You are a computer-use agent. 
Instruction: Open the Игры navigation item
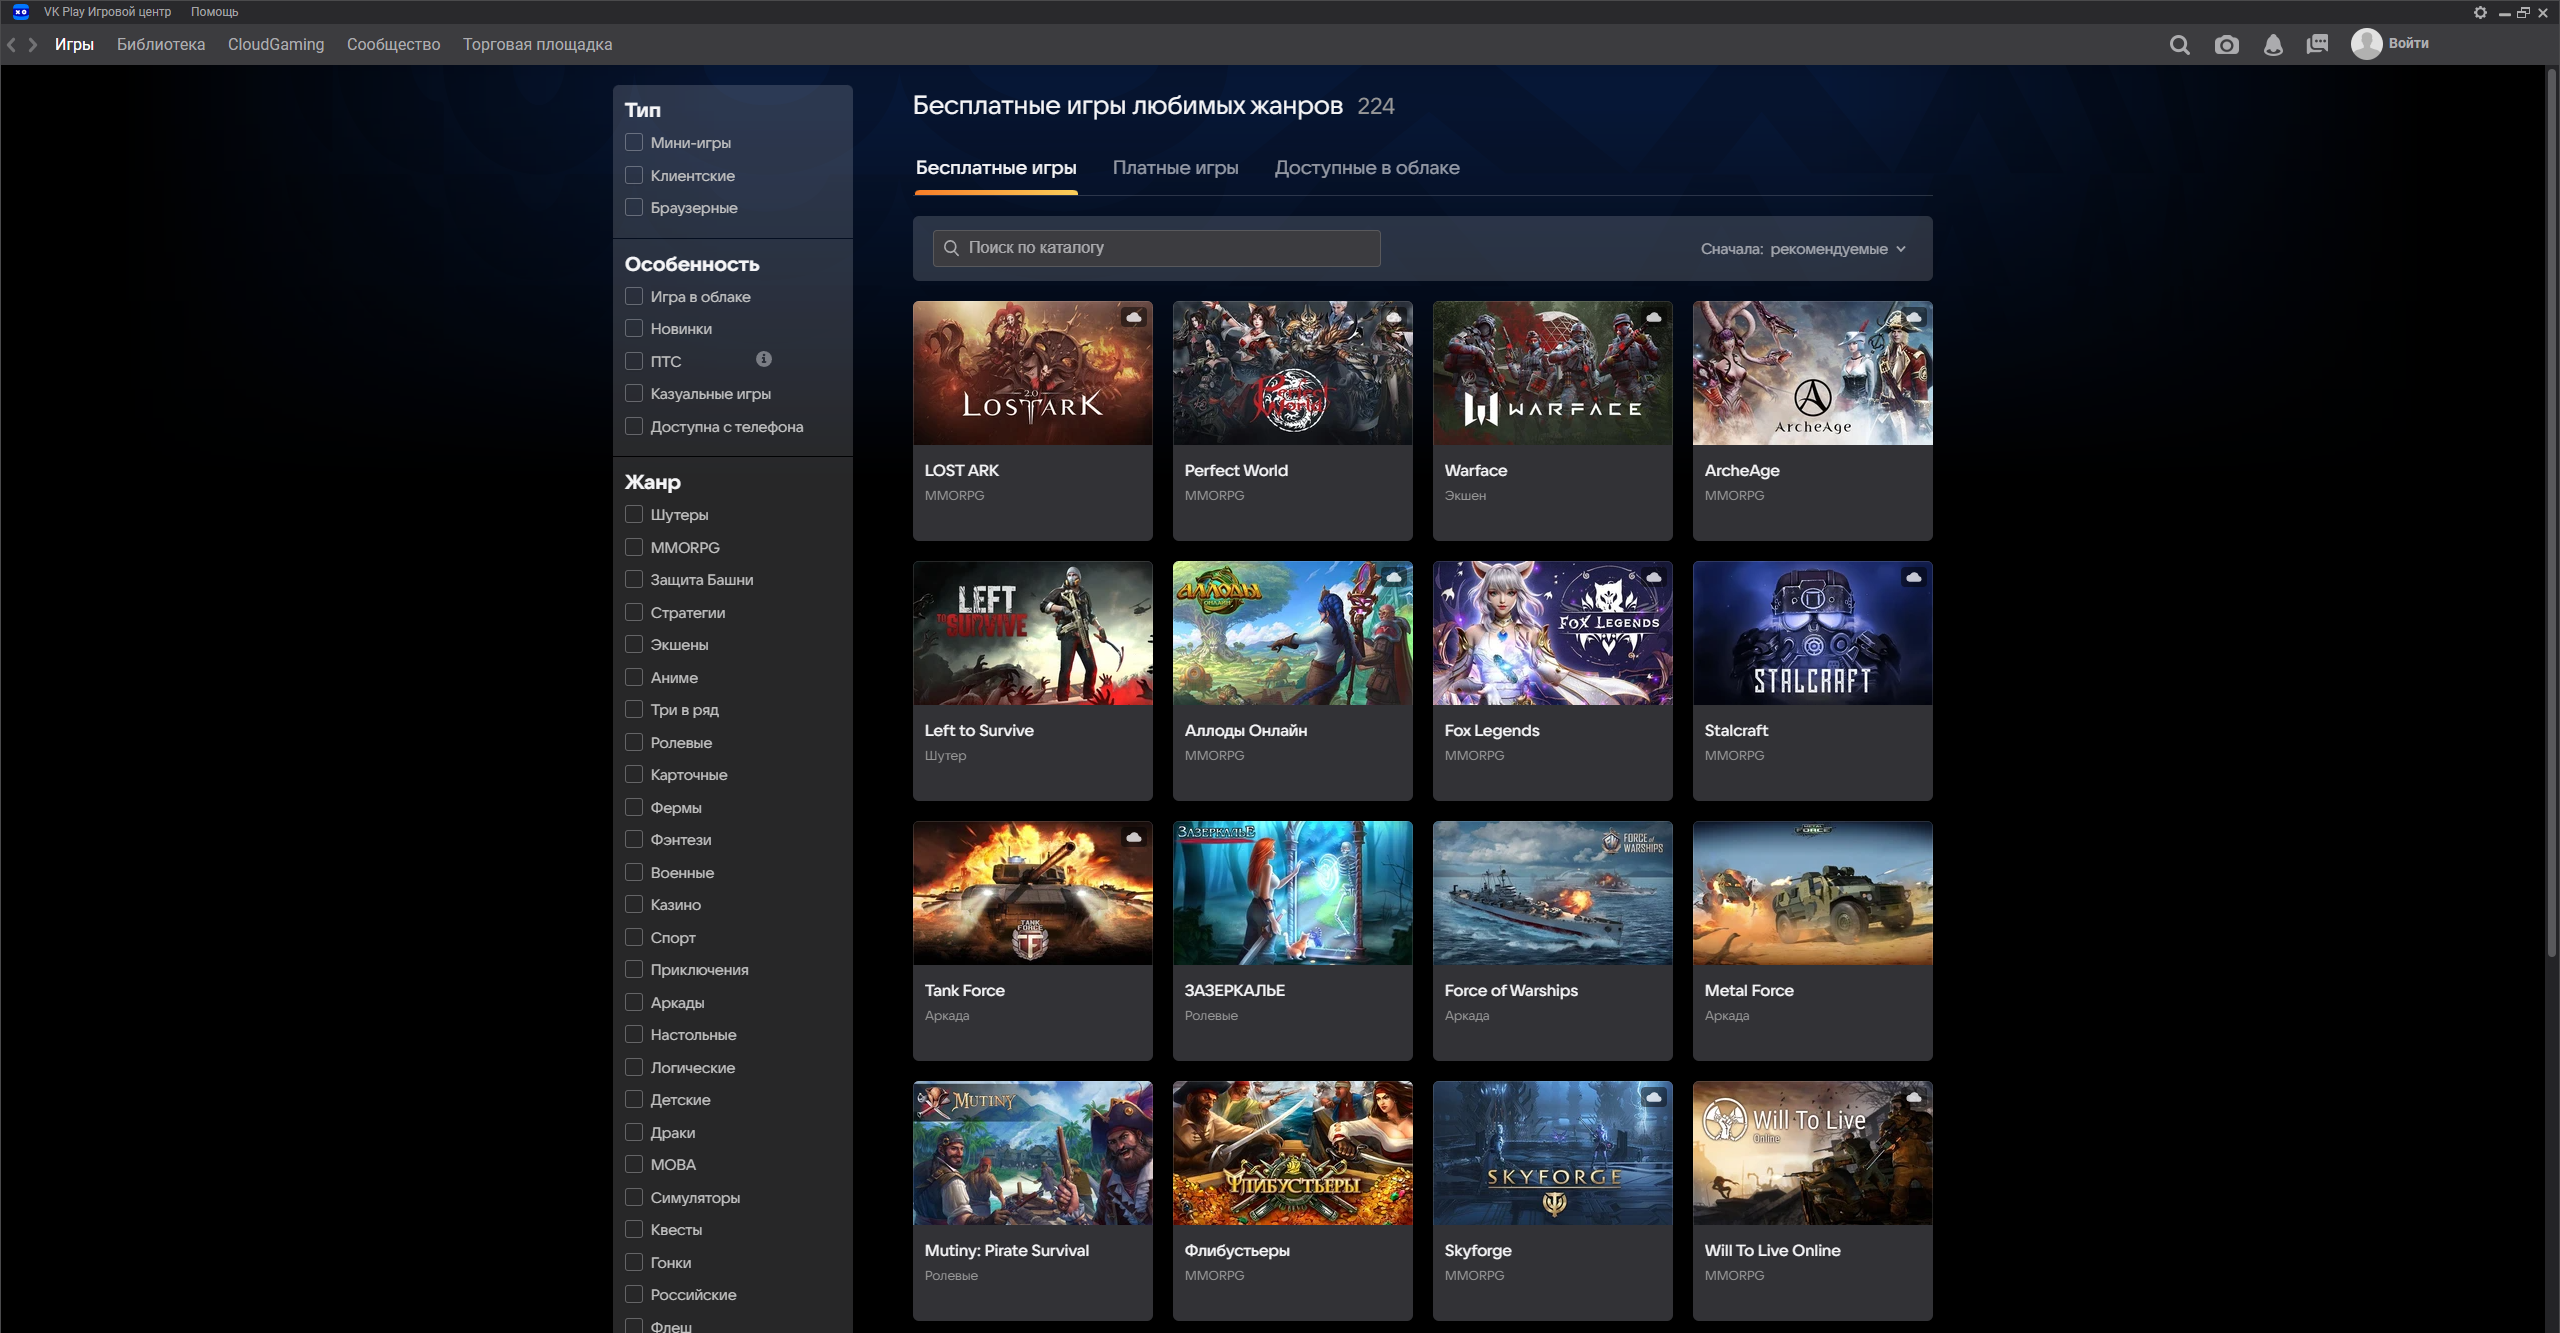tap(74, 45)
